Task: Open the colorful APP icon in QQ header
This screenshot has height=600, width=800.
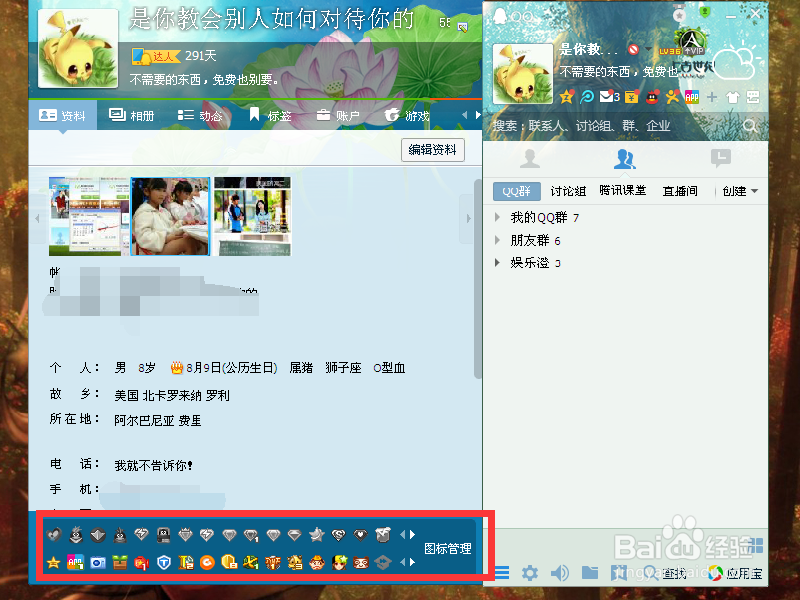Action: click(x=692, y=96)
